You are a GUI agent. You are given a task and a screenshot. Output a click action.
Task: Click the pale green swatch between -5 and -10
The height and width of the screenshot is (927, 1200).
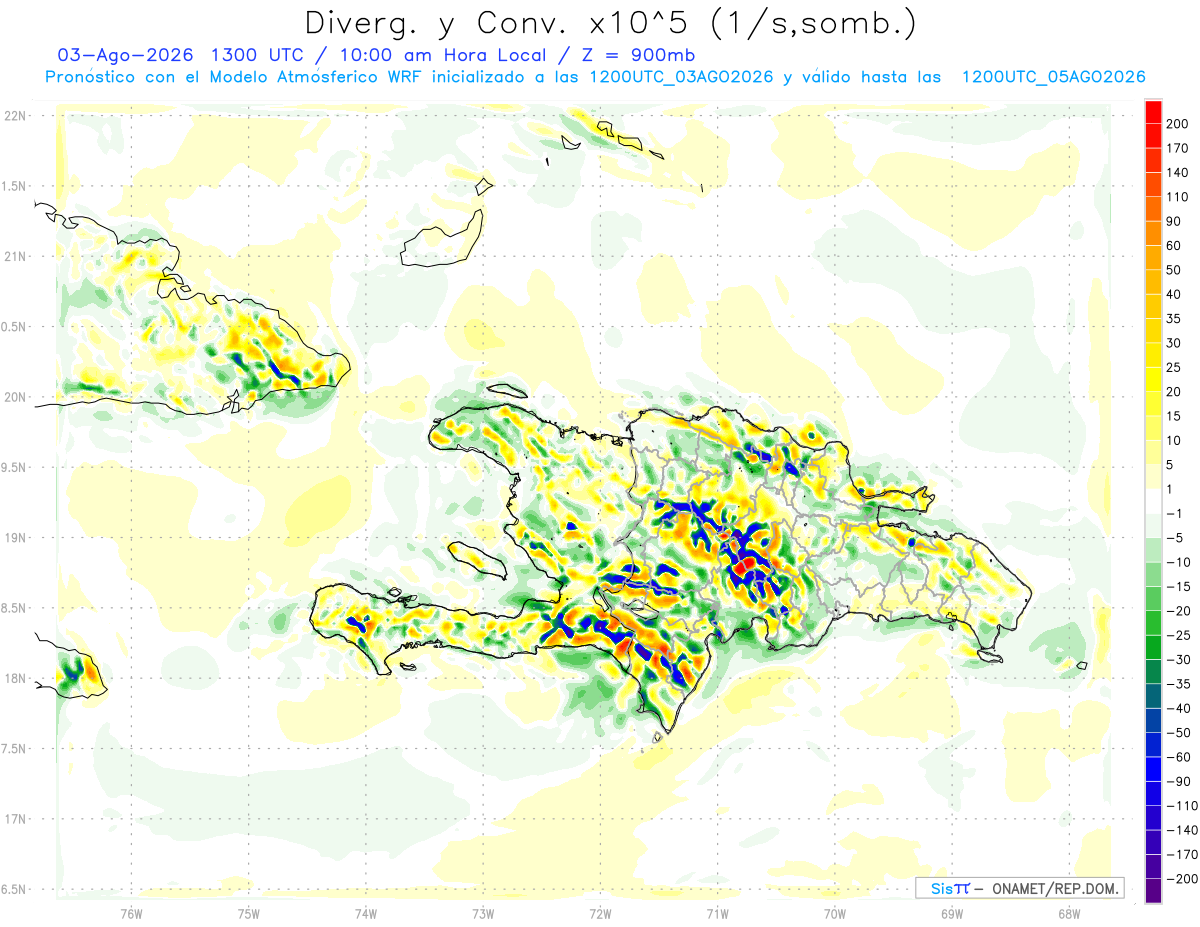[x=1153, y=551]
